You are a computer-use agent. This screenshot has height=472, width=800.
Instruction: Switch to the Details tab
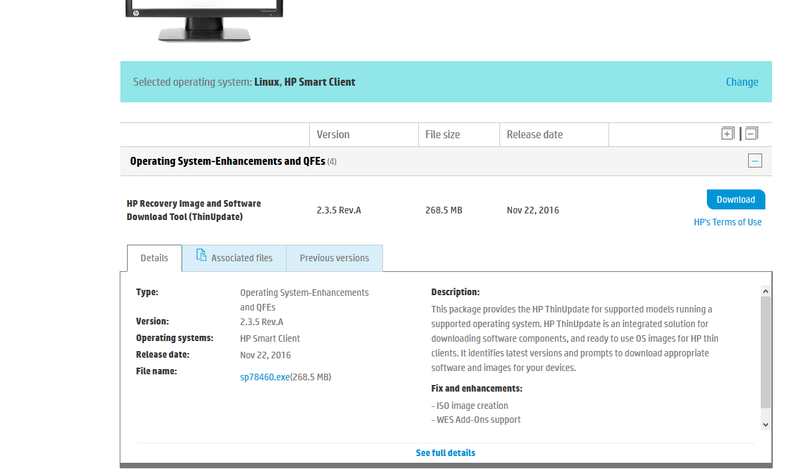[154, 258]
